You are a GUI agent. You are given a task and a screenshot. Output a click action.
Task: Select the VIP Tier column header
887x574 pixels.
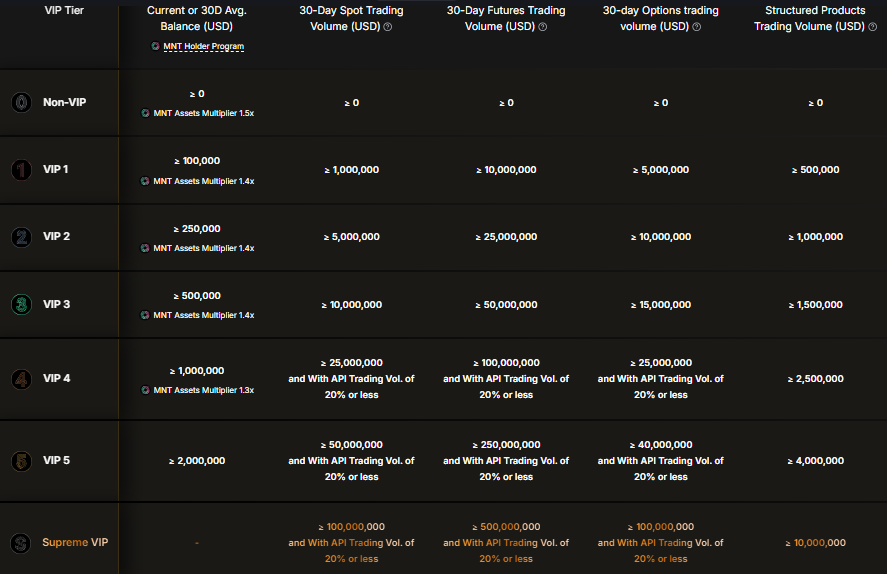(x=64, y=10)
